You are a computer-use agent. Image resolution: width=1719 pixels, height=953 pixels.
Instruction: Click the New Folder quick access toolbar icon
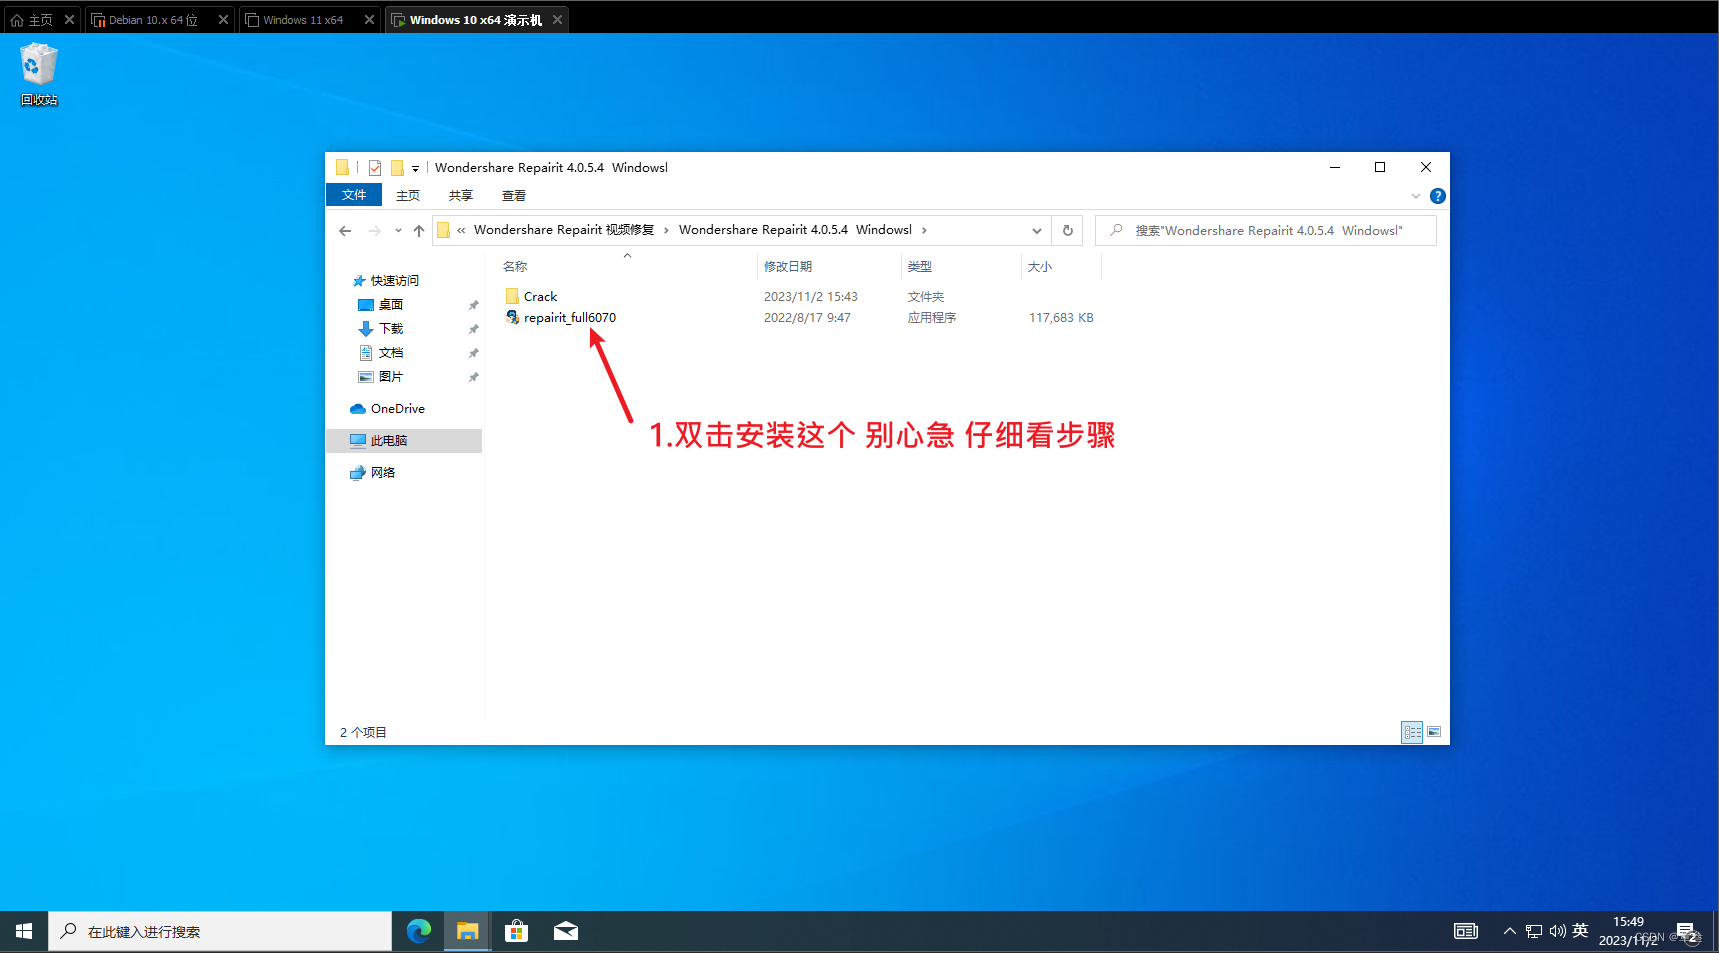coord(397,168)
